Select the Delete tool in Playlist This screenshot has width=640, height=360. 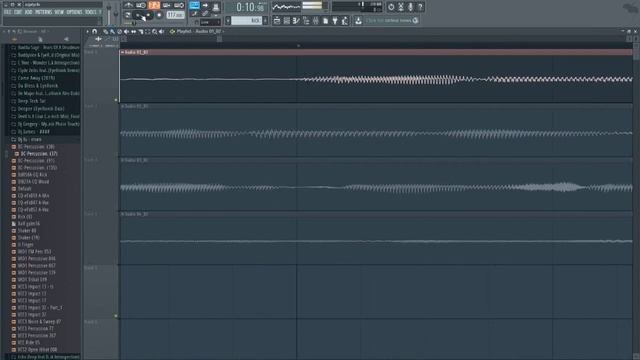[x=119, y=31]
